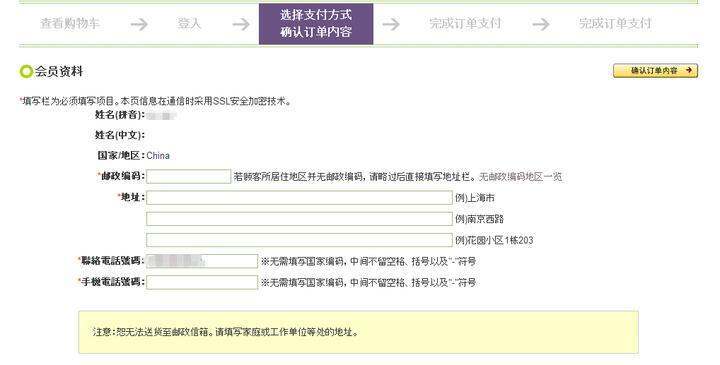Click the 确认订单内容 yellow button
Image resolution: width=720 pixels, height=365 pixels.
click(x=655, y=71)
